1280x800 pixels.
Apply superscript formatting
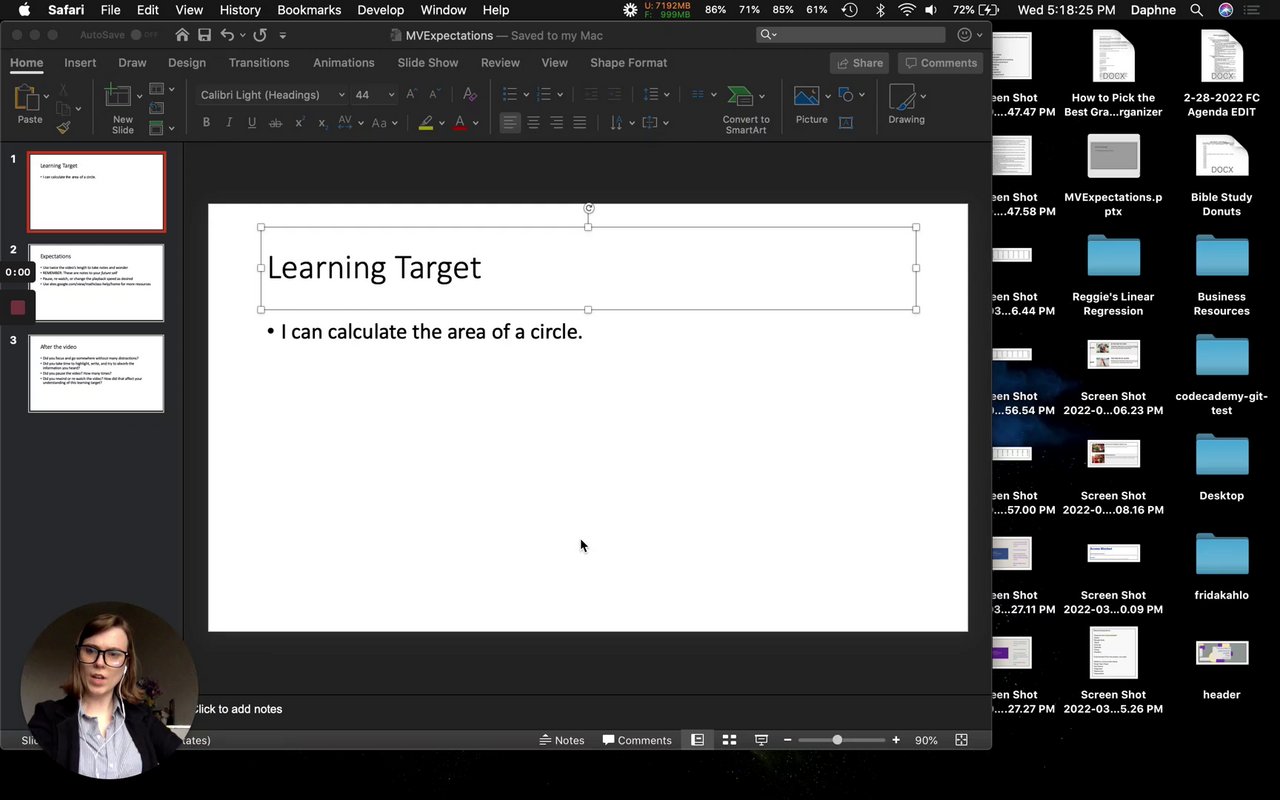[x=299, y=123]
